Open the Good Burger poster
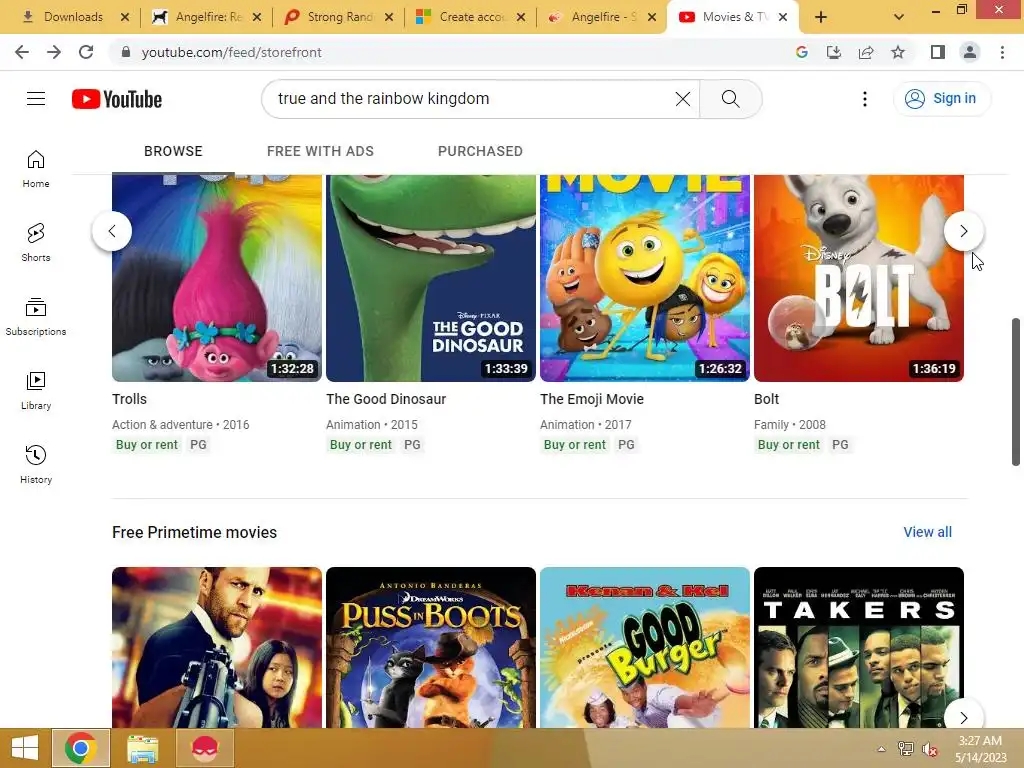 645,647
